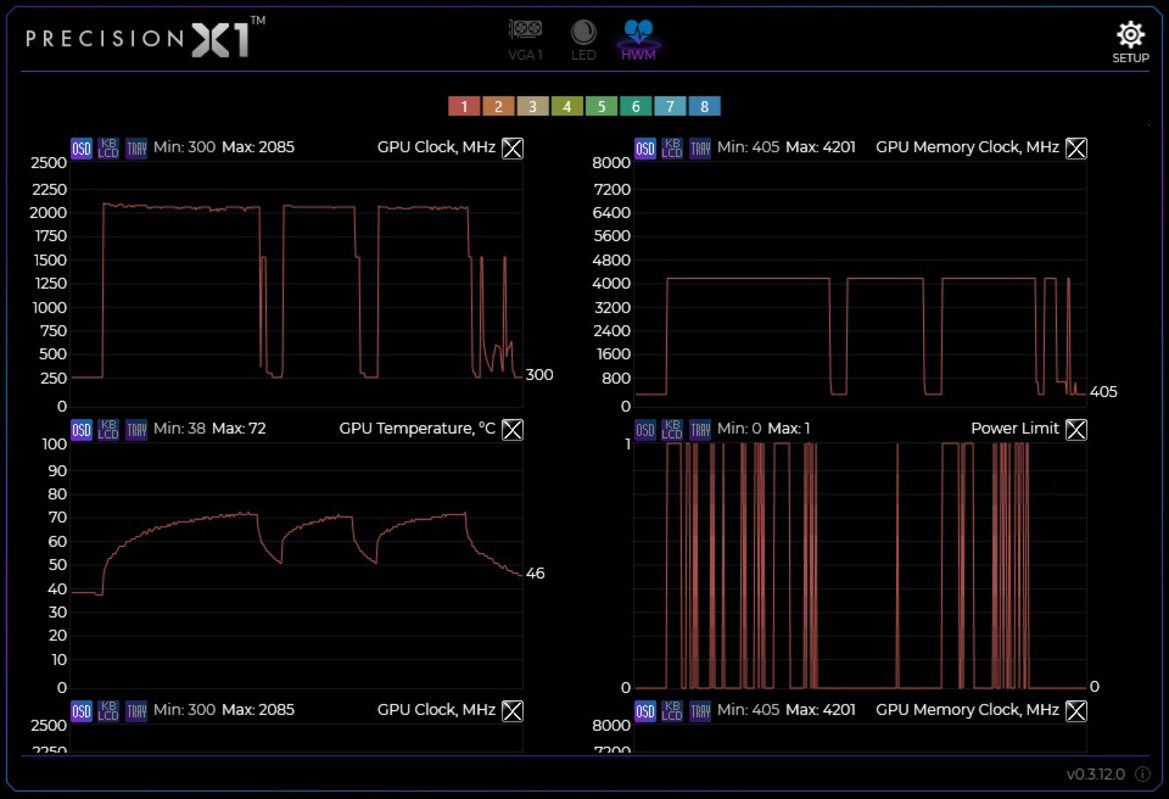Toggle OSD on bottom GPU Memory Clock graph
The image size is (1169, 799).
[645, 711]
